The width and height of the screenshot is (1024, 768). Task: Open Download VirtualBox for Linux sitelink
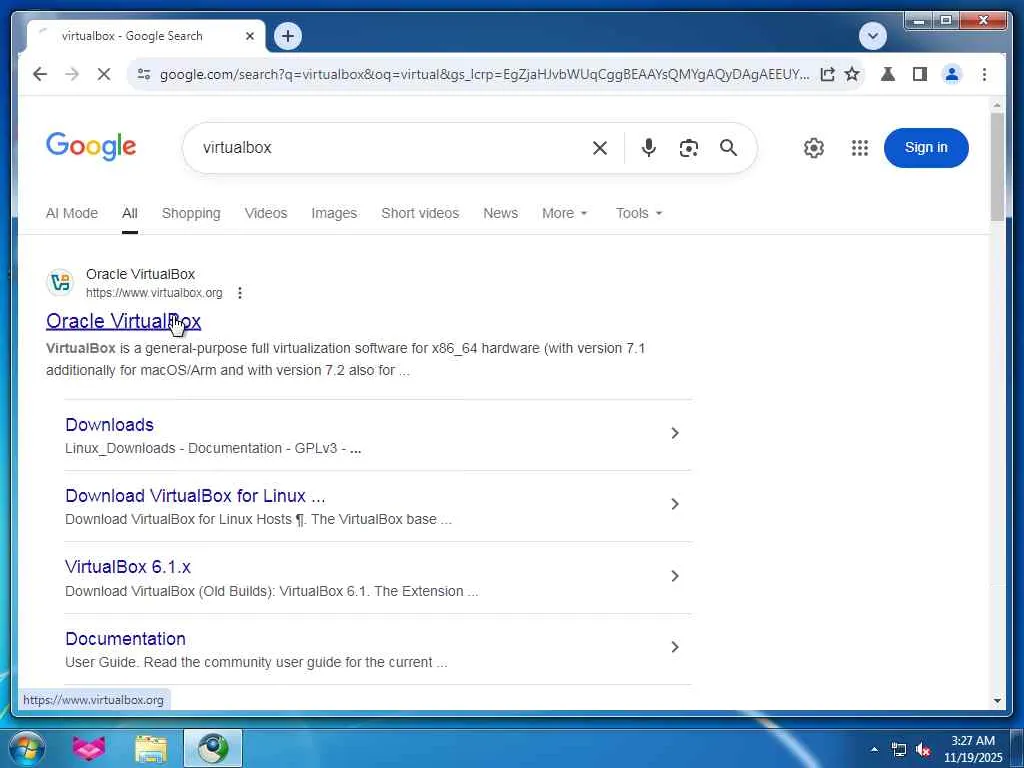(x=195, y=496)
